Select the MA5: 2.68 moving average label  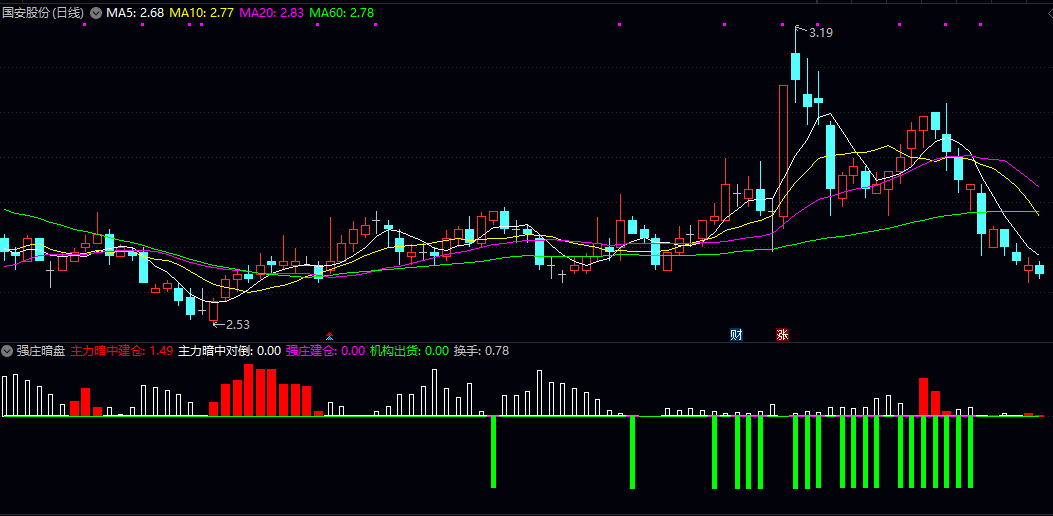click(134, 13)
